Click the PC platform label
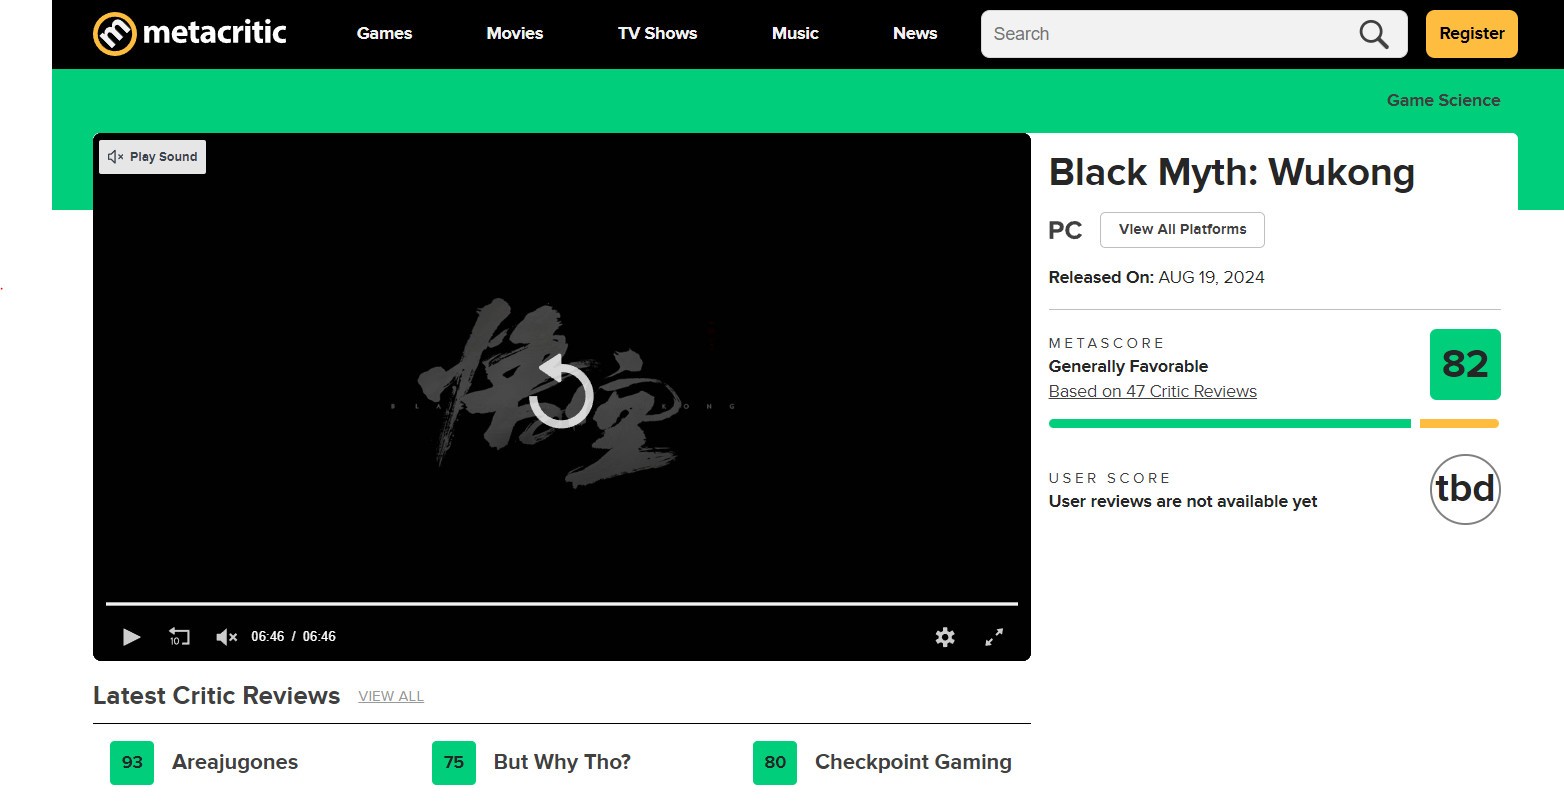This screenshot has width=1564, height=803. [x=1065, y=231]
